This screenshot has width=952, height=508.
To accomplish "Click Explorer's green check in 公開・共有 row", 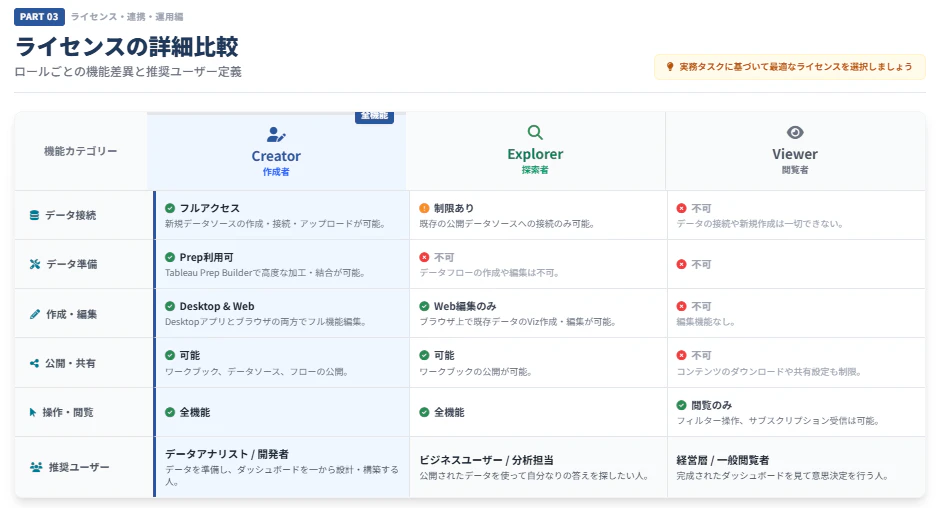I will (424, 355).
